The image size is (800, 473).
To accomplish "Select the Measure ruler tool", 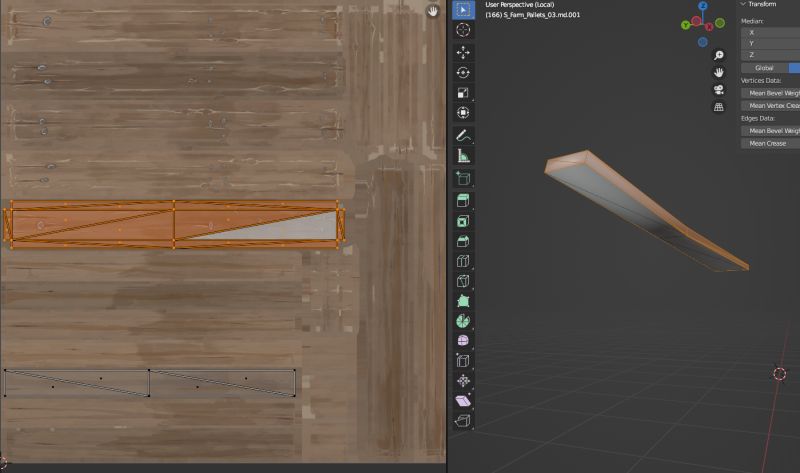I will coord(463,156).
